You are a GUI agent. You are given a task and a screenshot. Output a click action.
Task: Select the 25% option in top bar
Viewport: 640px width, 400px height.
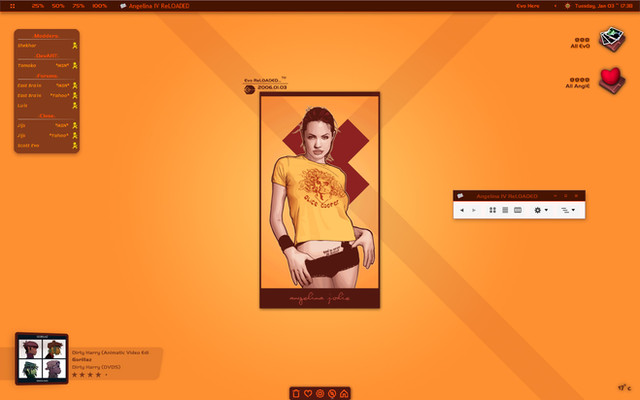coord(38,6)
